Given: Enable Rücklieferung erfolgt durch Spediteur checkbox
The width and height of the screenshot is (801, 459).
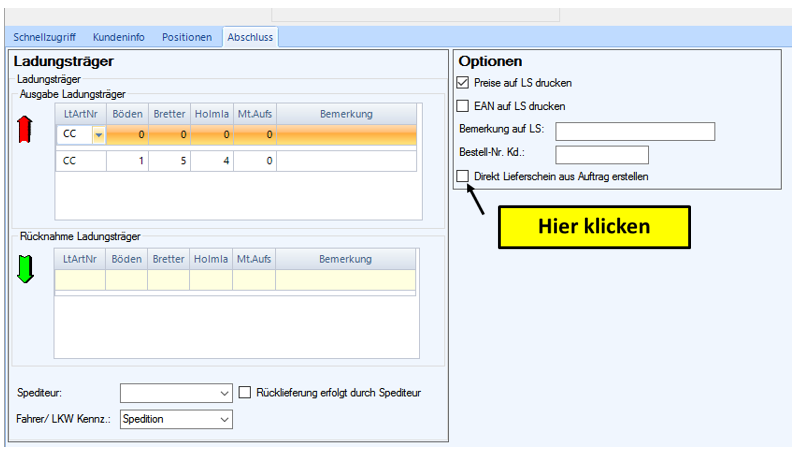Looking at the screenshot, I should pyautogui.click(x=246, y=393).
